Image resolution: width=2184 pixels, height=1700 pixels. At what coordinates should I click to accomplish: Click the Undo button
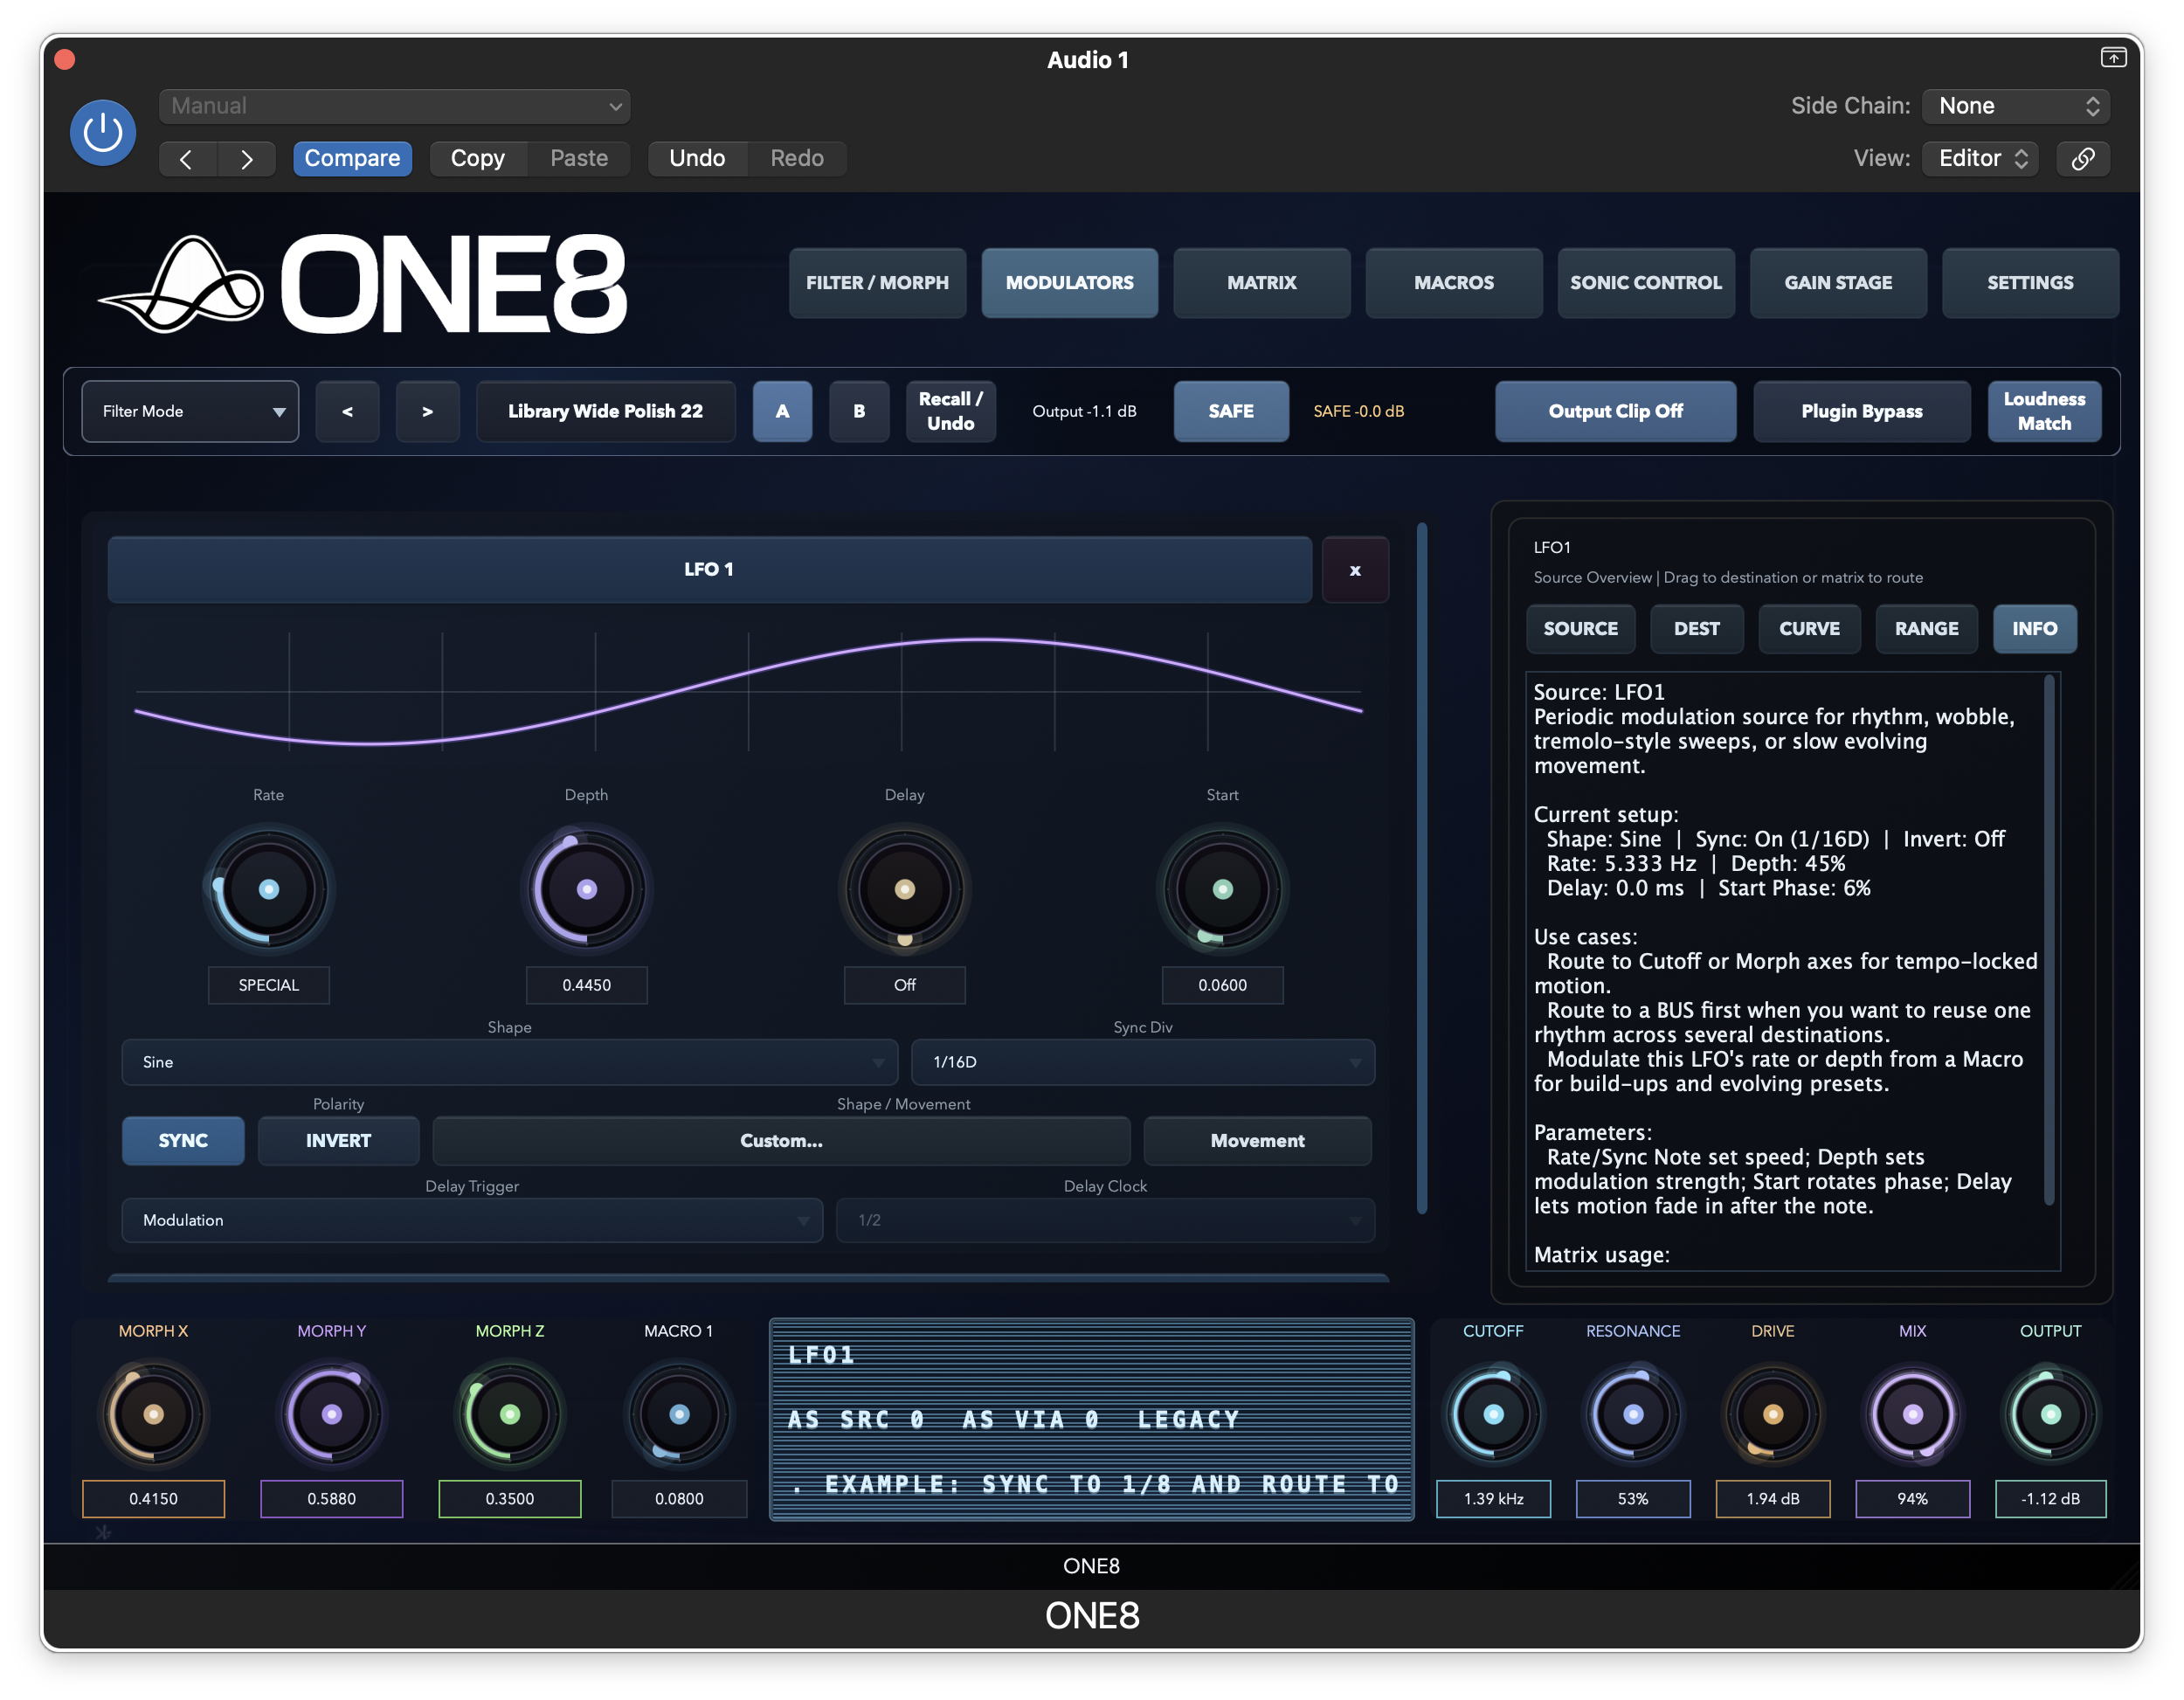pyautogui.click(x=697, y=158)
